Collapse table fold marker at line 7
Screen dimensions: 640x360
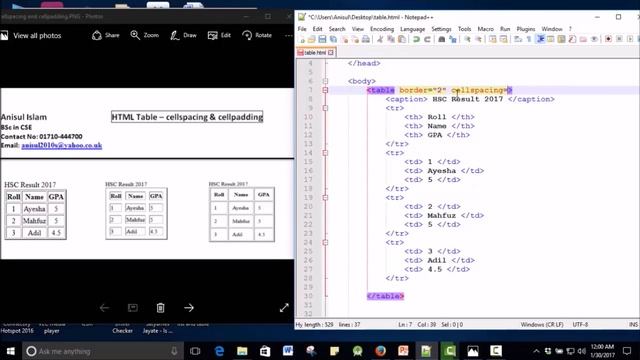pos(325,90)
